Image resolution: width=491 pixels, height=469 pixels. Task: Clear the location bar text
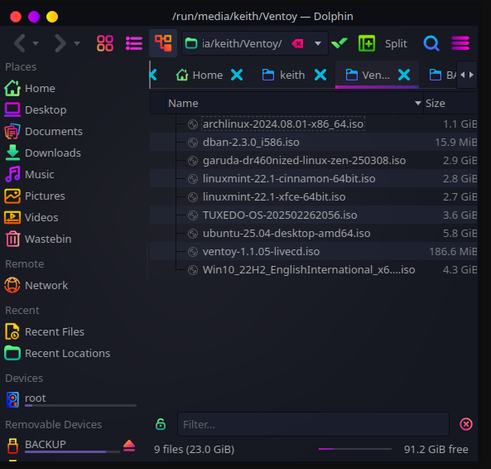point(297,44)
